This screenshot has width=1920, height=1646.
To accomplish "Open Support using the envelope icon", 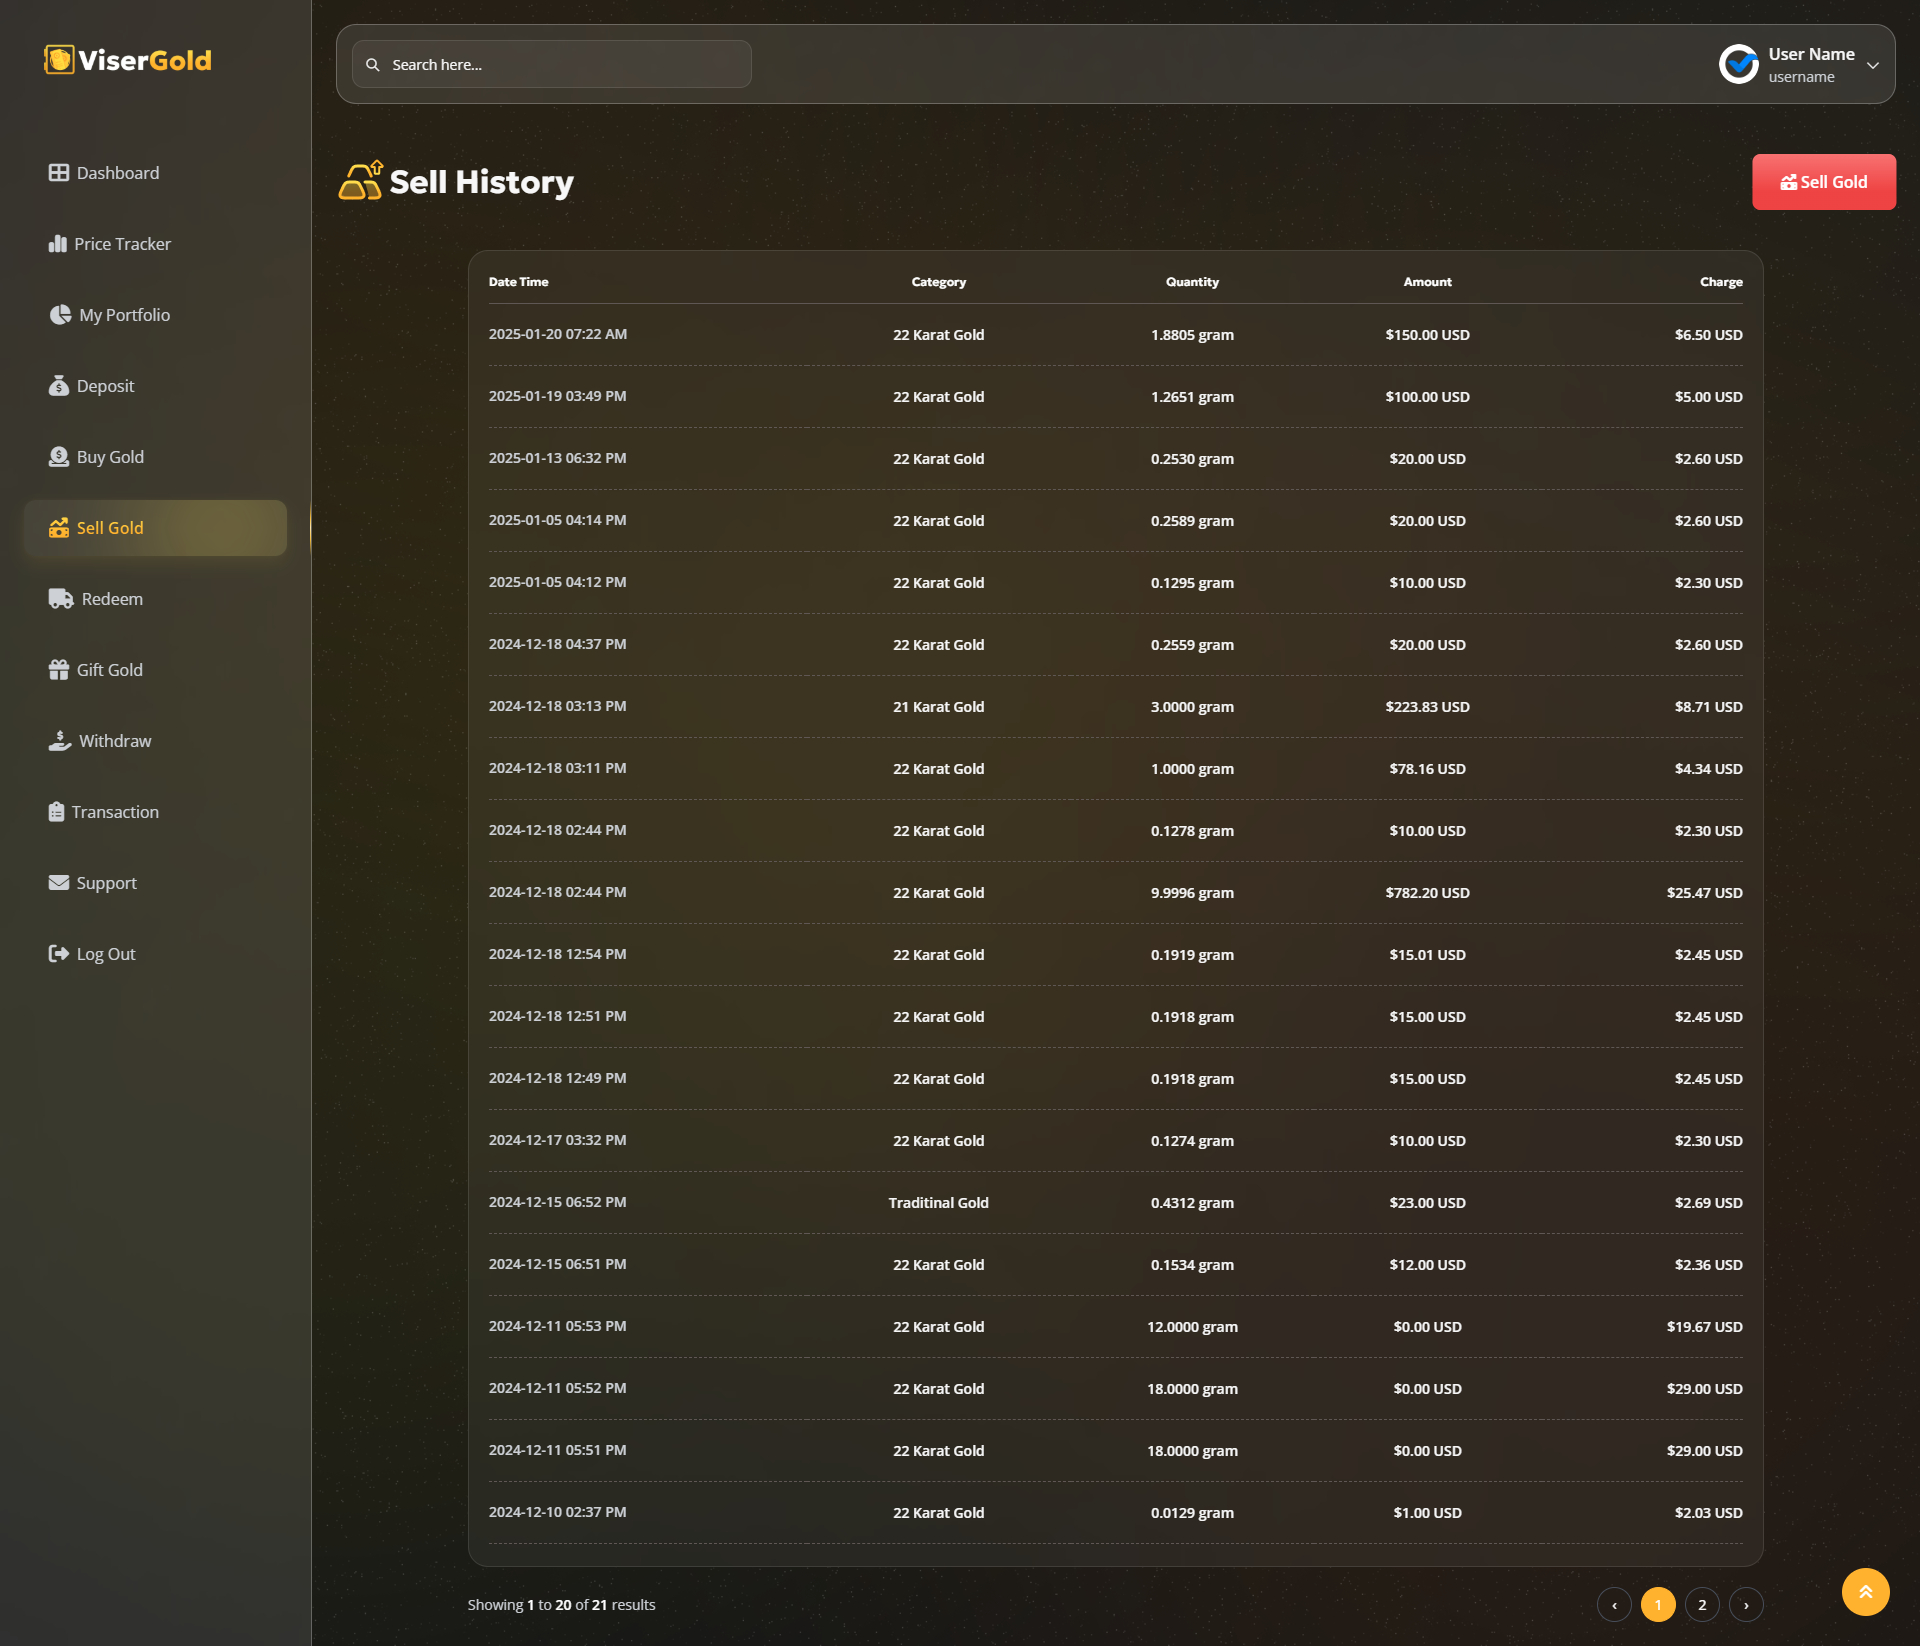I will coord(59,882).
